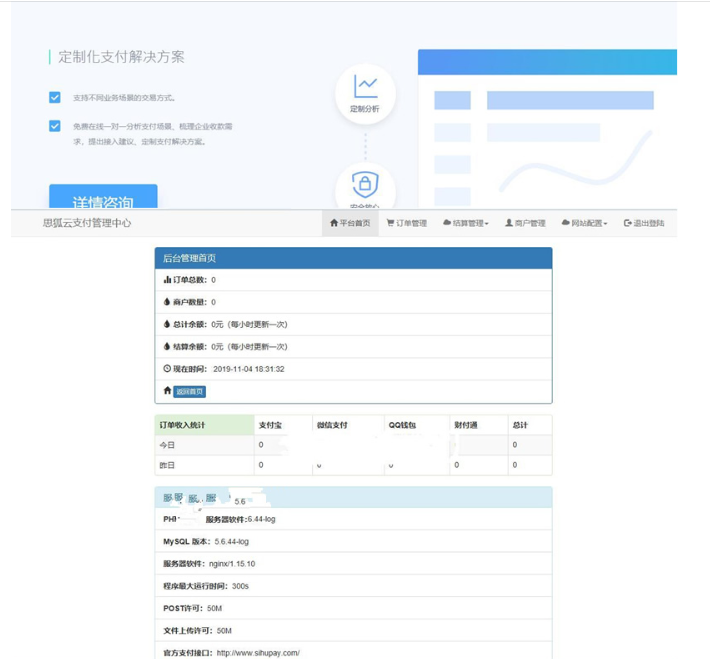The height and width of the screenshot is (659, 710).
Task: Click the home icon beside 返回首页 button
Action: tap(167, 391)
